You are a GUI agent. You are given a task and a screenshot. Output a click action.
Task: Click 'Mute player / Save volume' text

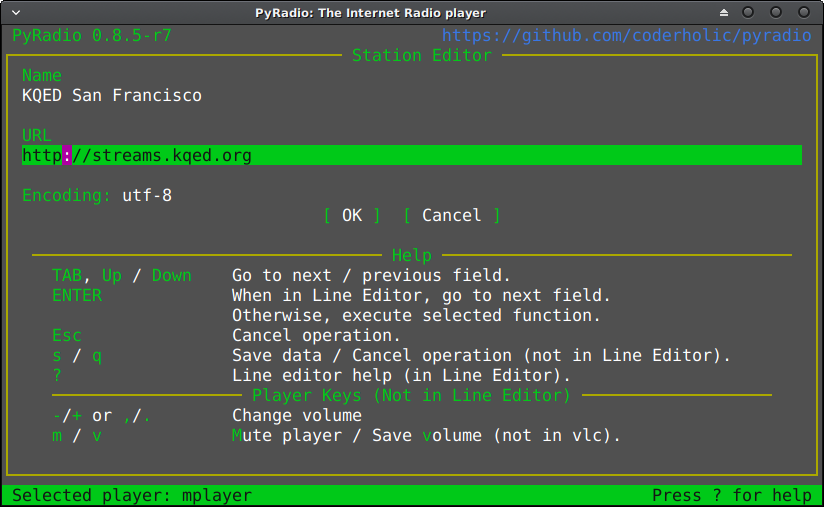coord(357,436)
